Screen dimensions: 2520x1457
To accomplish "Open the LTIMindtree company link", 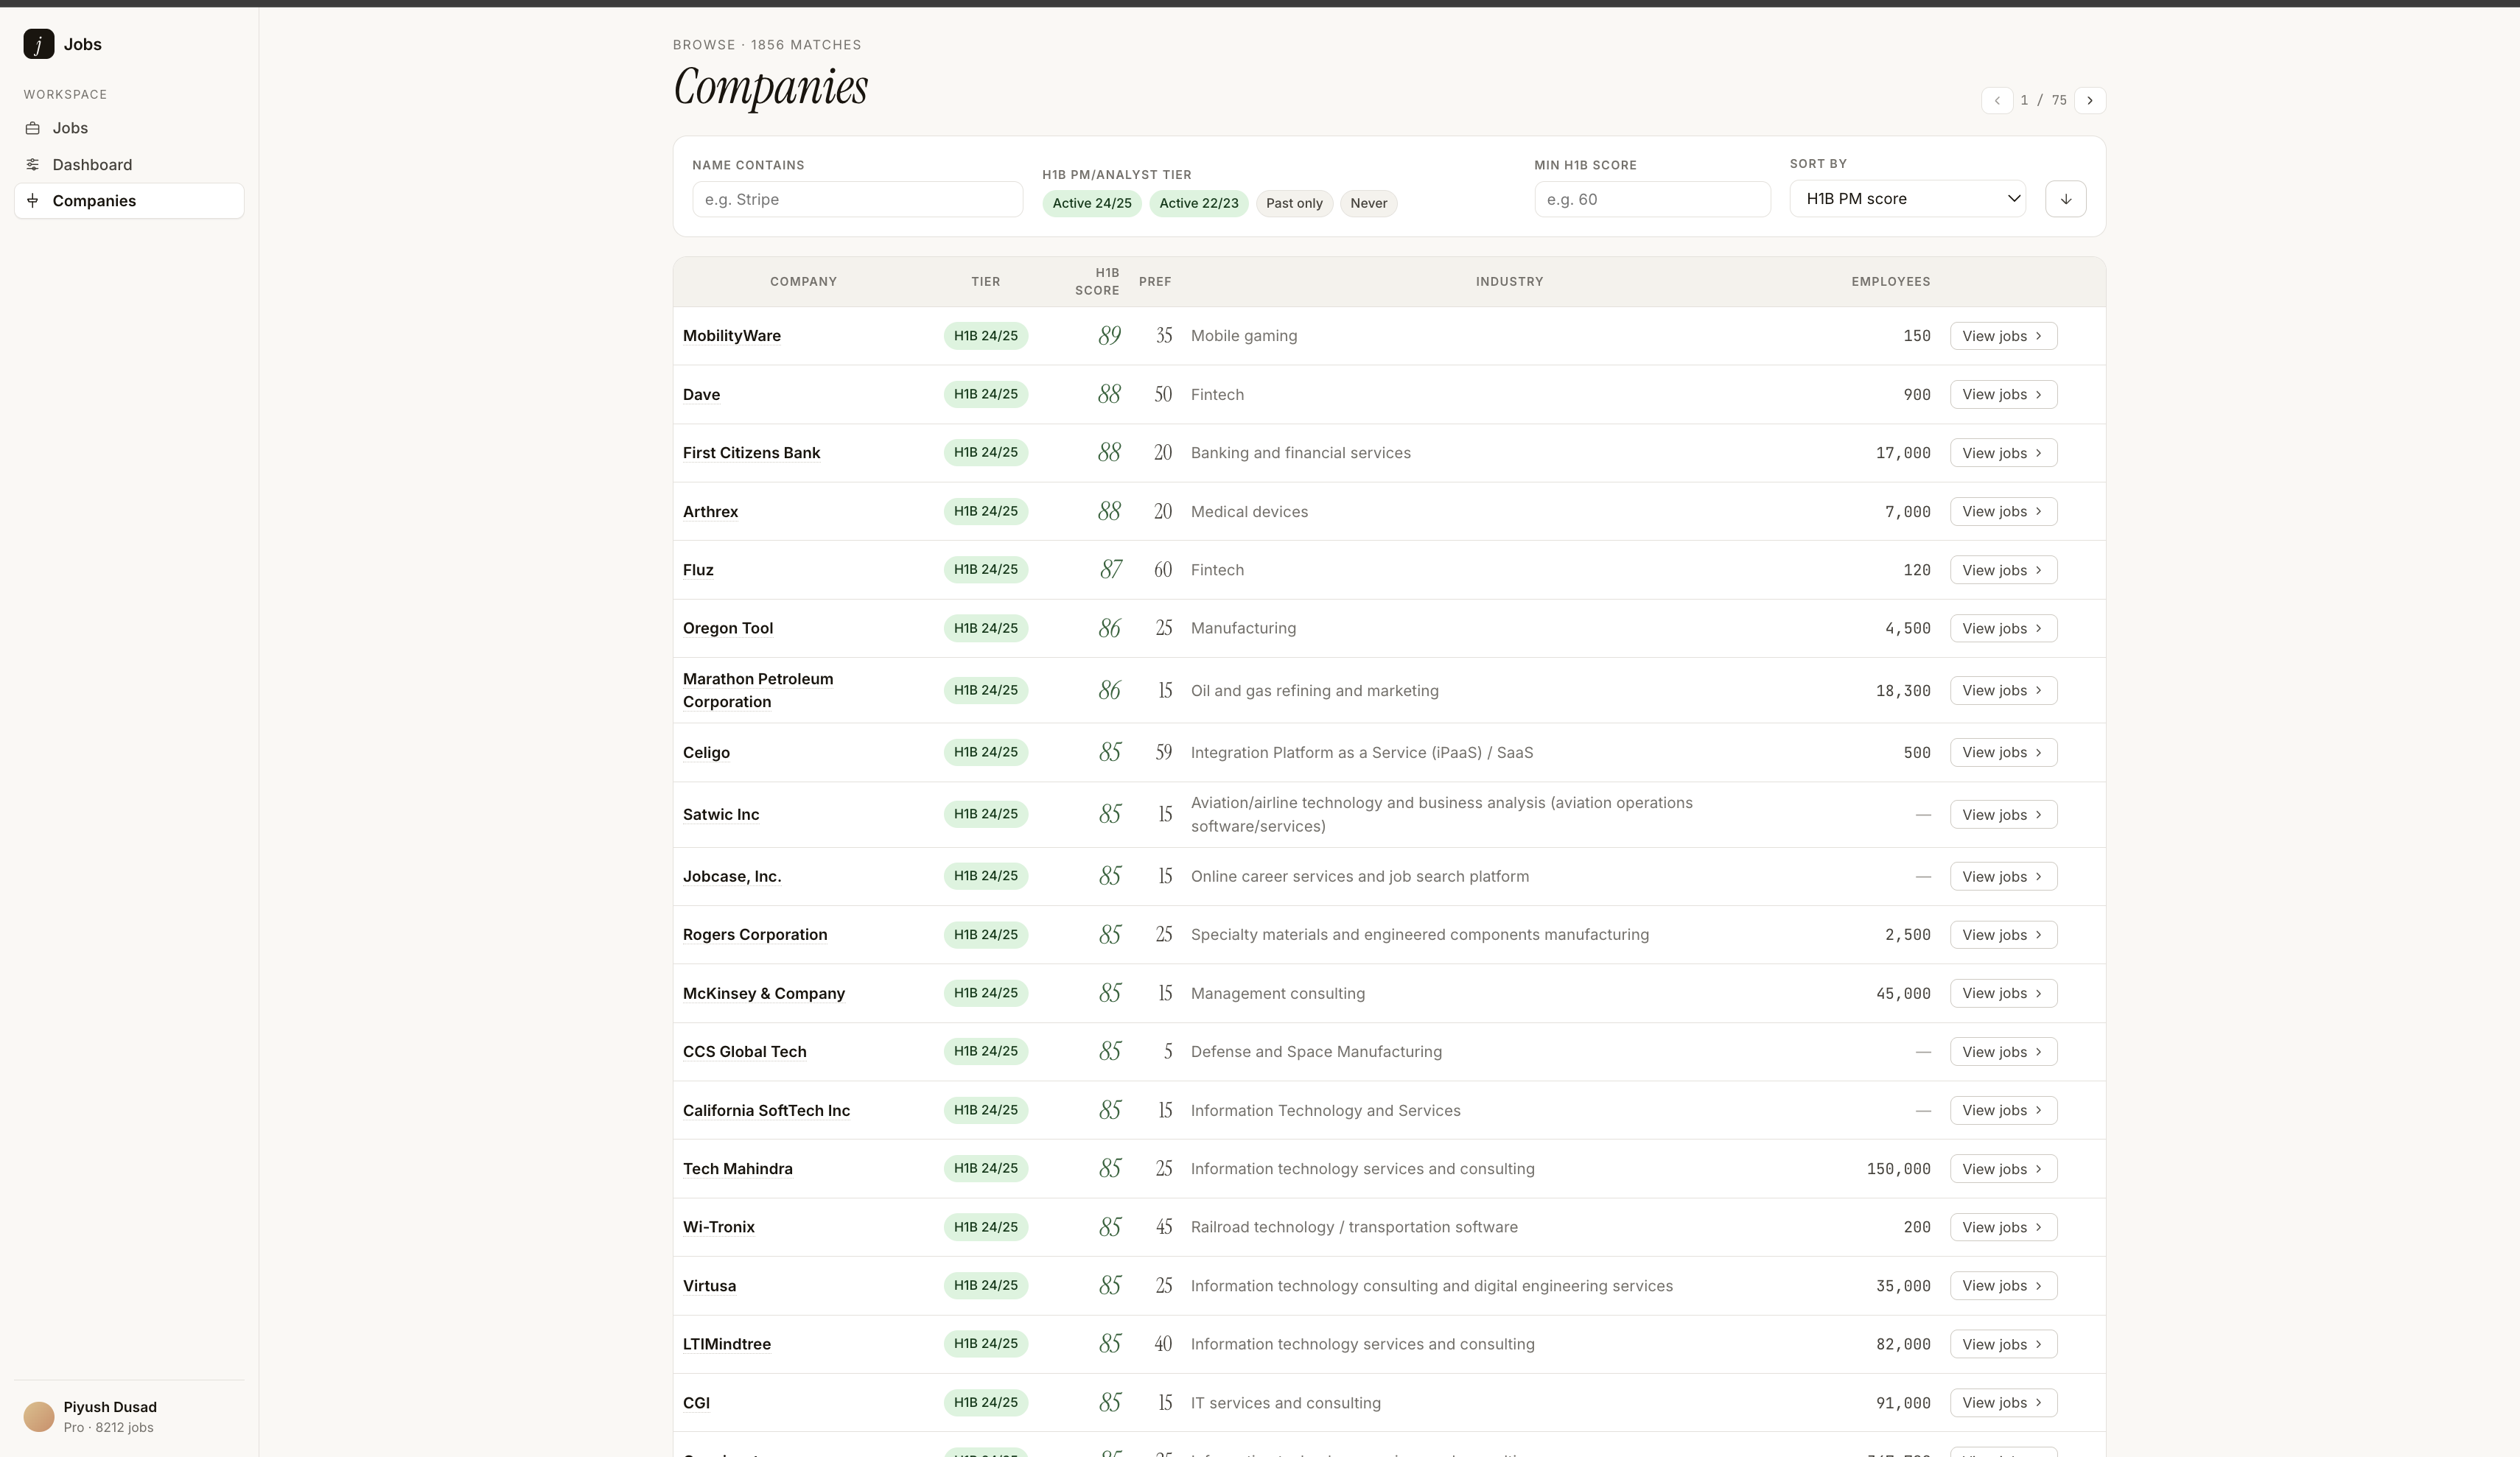I will 727,1344.
